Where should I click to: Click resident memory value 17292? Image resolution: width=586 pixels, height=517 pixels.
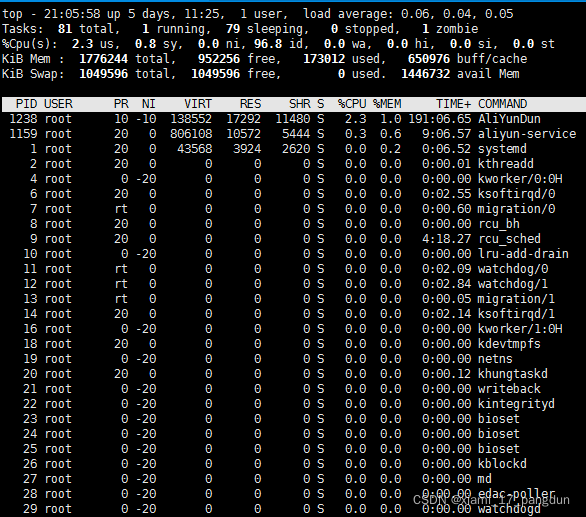244,119
